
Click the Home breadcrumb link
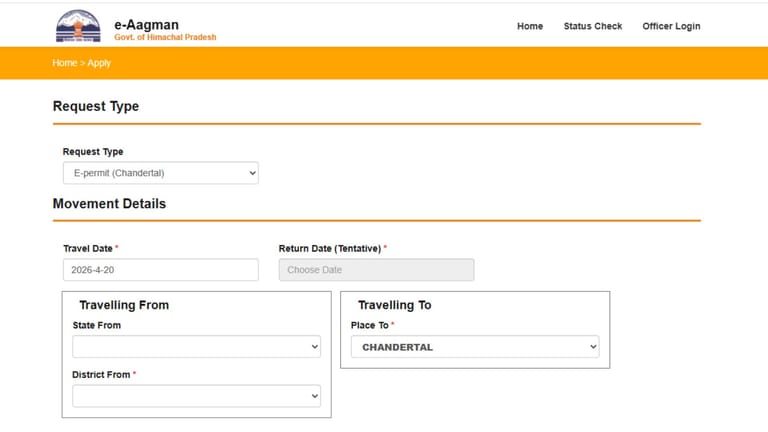[x=64, y=63]
